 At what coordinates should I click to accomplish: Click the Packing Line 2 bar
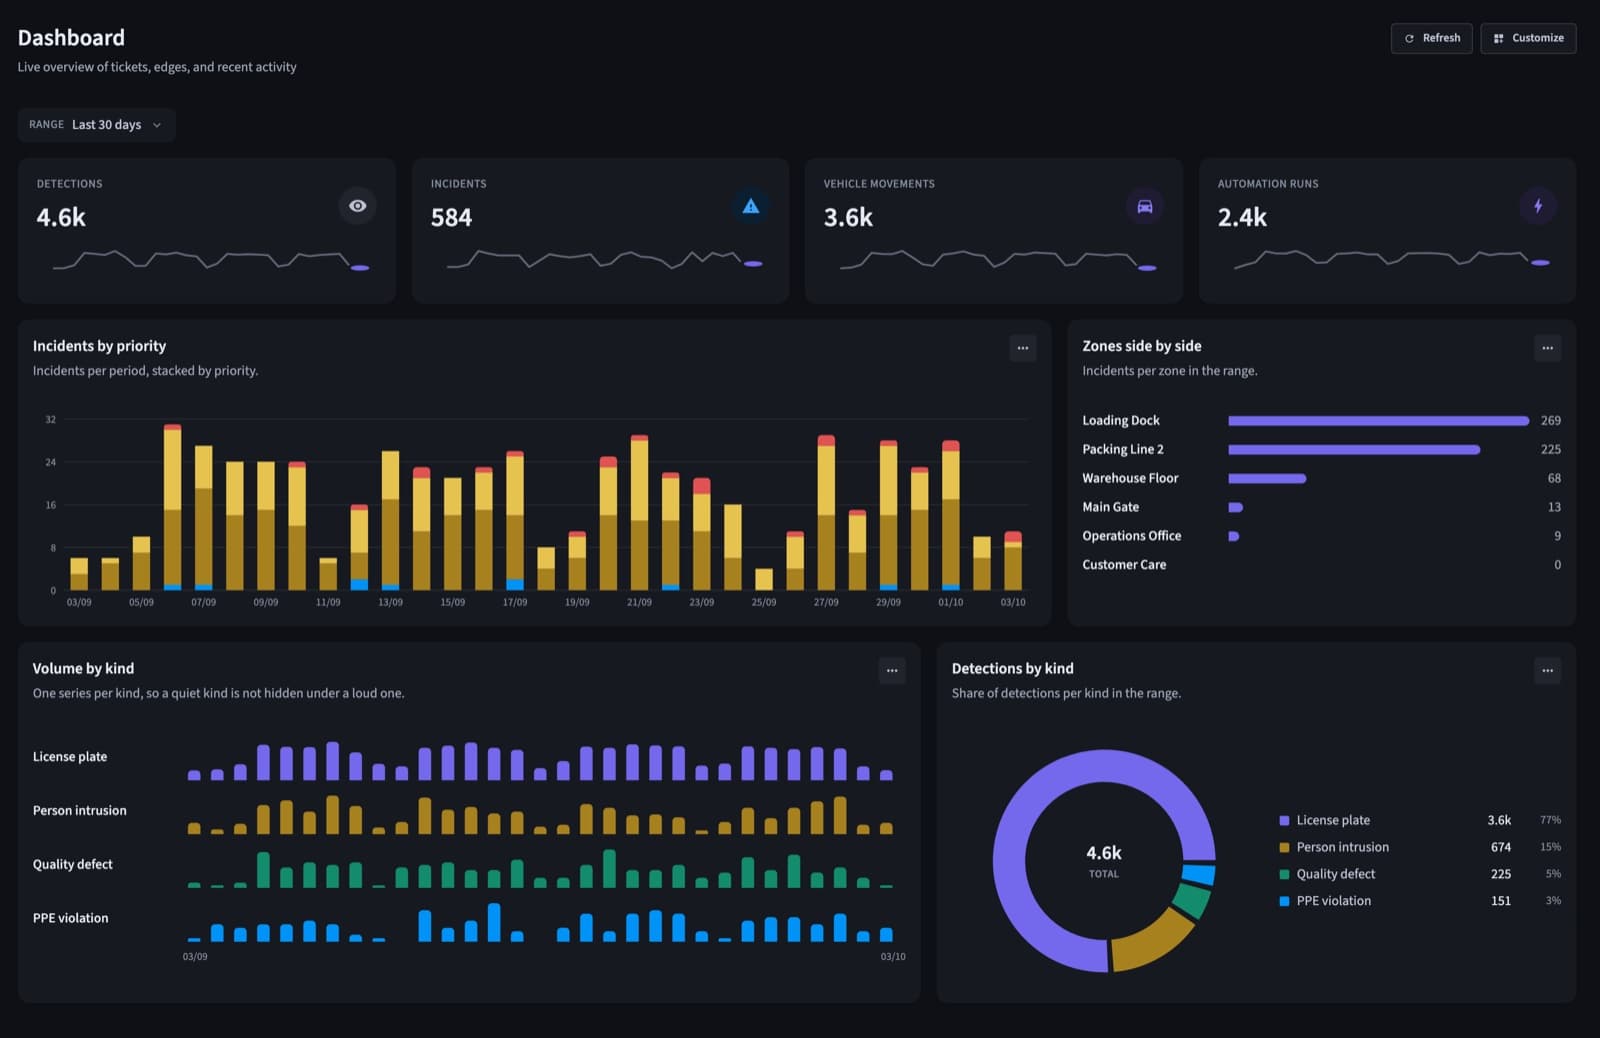point(1354,450)
